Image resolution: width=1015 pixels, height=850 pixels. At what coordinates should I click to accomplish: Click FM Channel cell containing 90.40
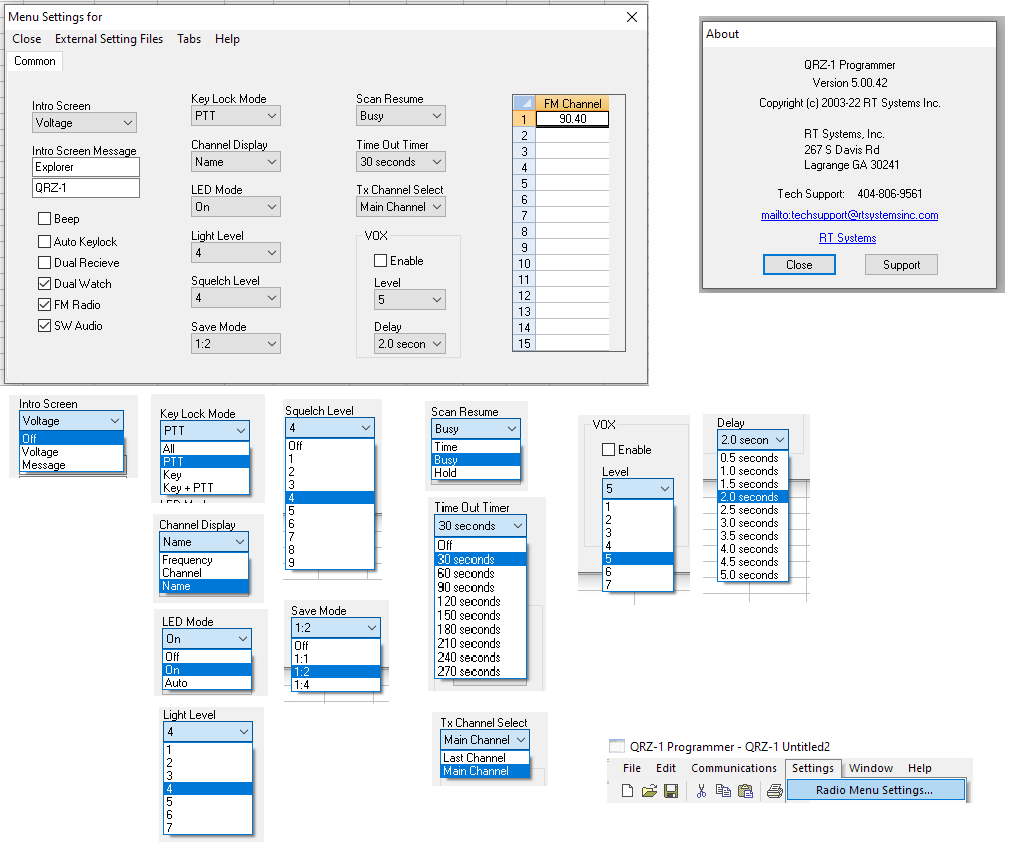point(572,119)
